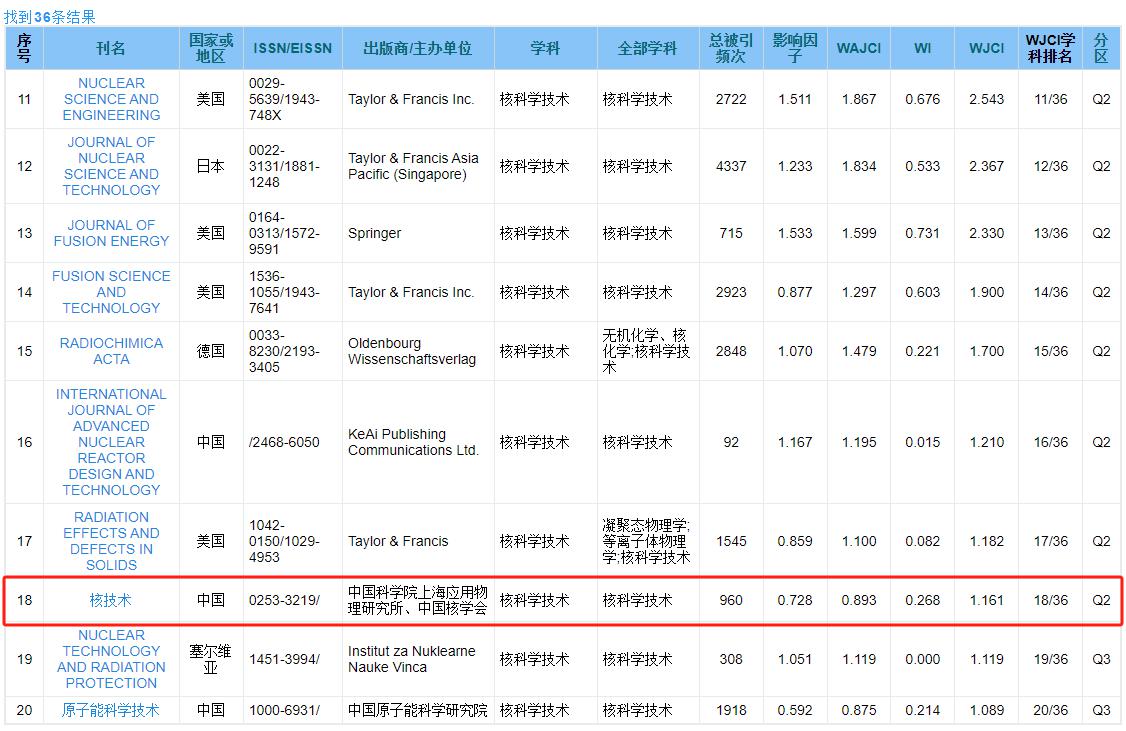Click the 总被引频次 column header
1126x731 pixels.
coord(731,48)
